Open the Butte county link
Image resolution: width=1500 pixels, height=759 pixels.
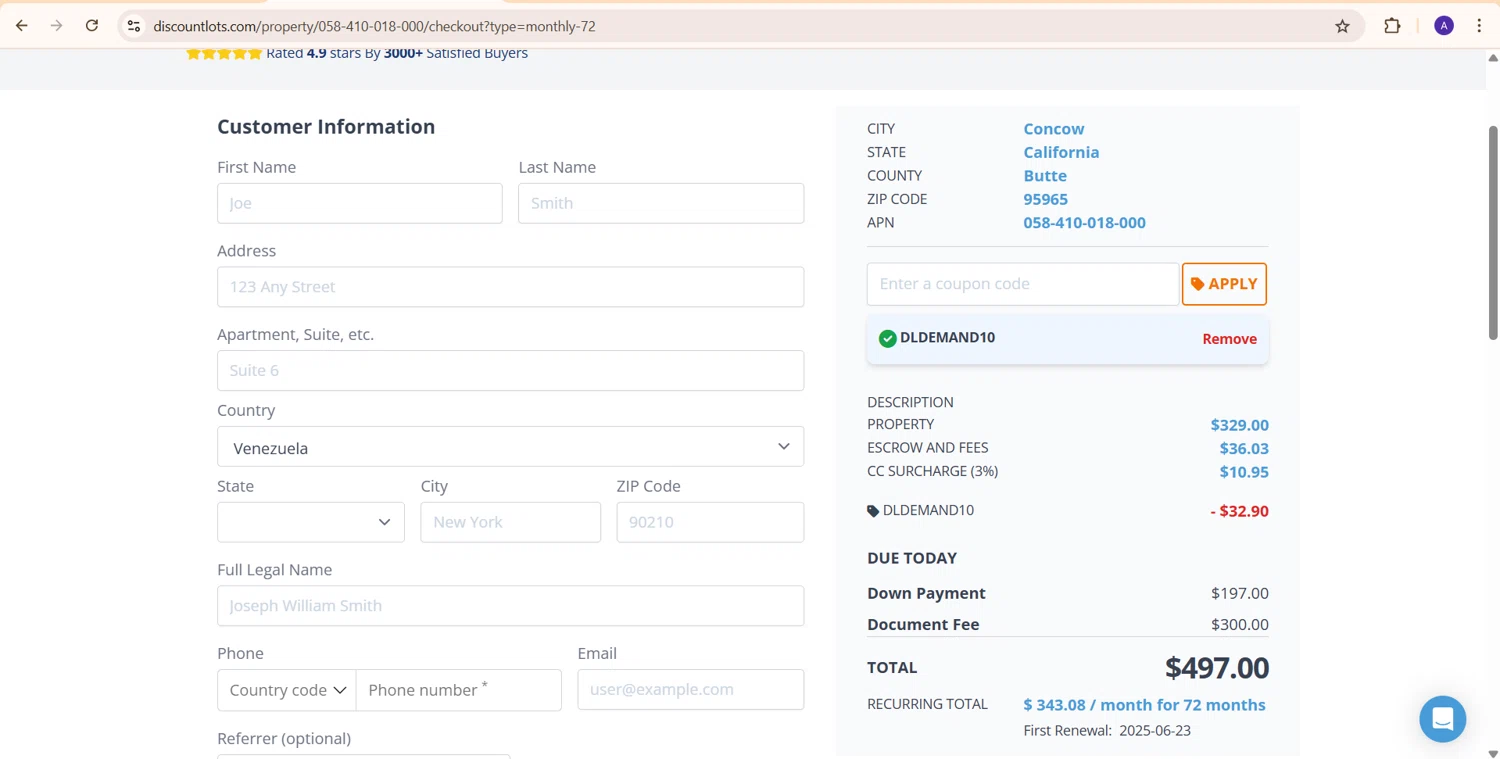pyautogui.click(x=1045, y=175)
